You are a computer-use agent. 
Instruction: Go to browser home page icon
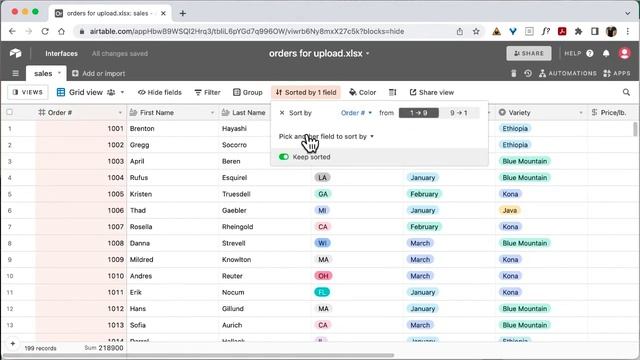[61, 31]
